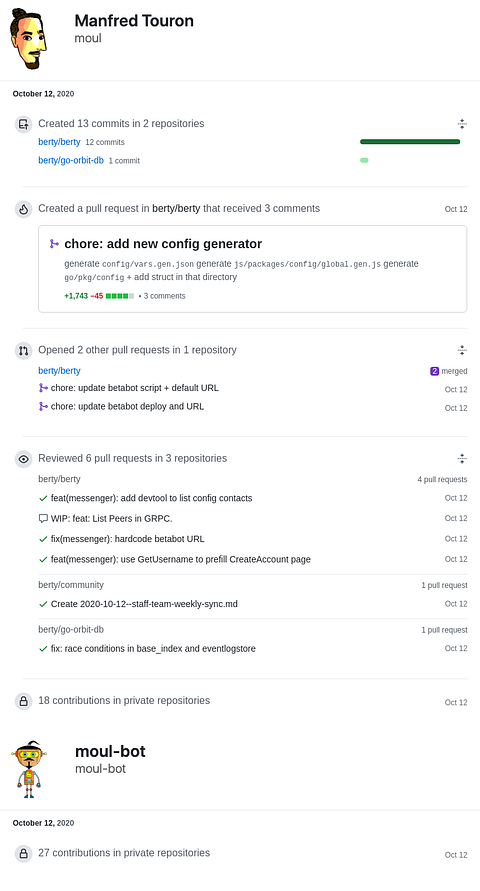This screenshot has width=480, height=891.
Task: Click comment icon beside WIP List Peers
Action: 43,518
